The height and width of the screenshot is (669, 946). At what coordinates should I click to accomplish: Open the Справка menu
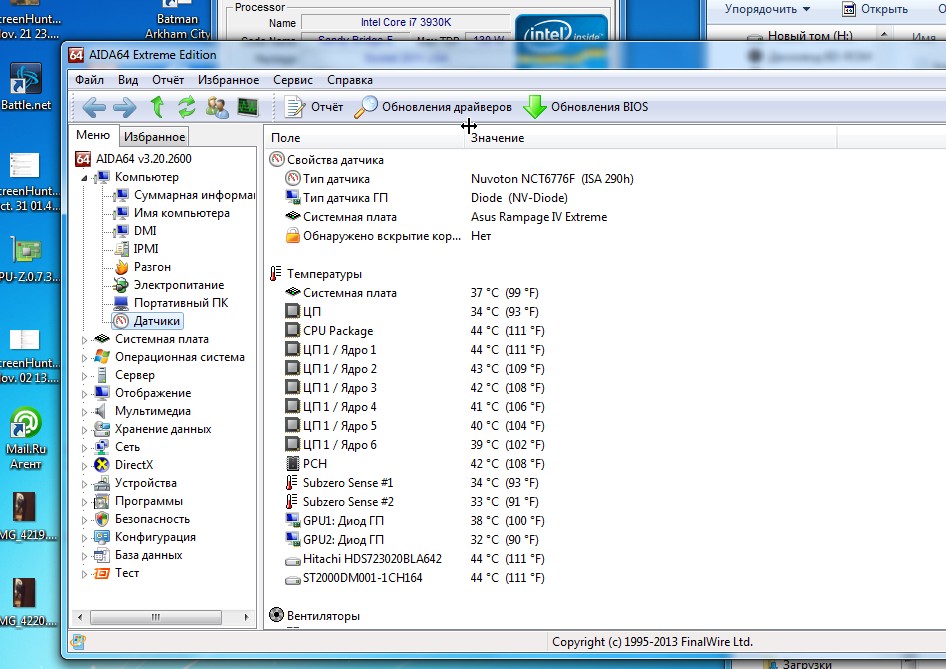click(350, 80)
